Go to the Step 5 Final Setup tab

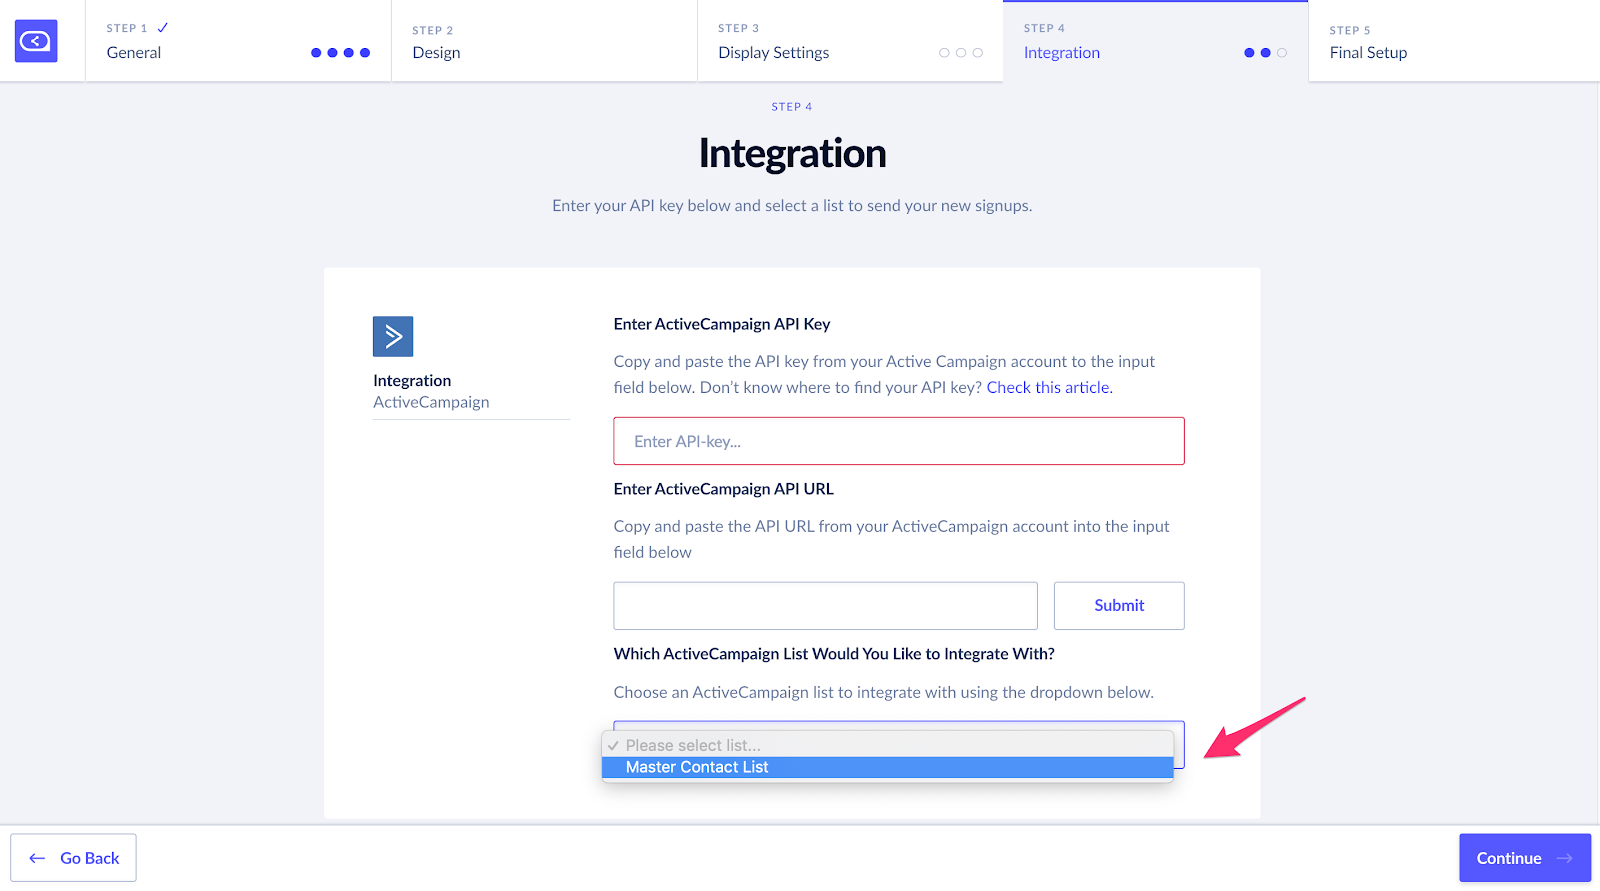coord(1454,41)
